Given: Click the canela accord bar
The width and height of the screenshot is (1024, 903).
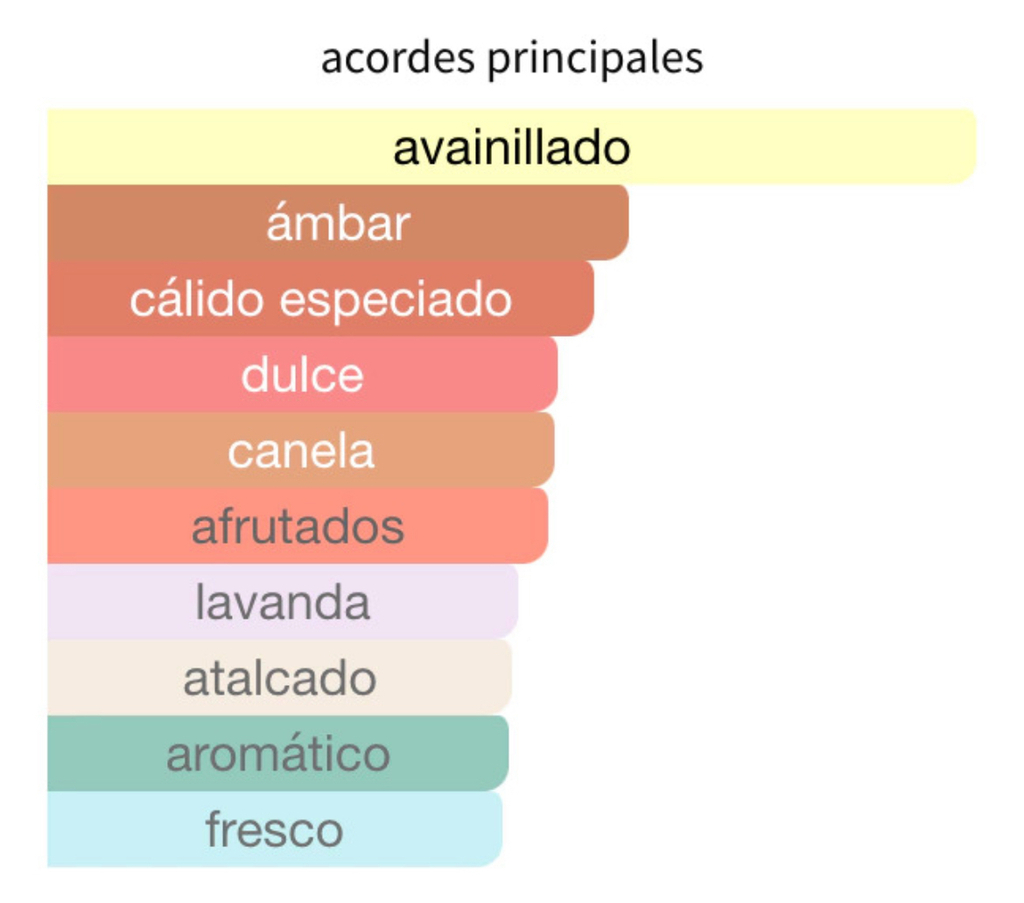Looking at the screenshot, I should coord(301,450).
